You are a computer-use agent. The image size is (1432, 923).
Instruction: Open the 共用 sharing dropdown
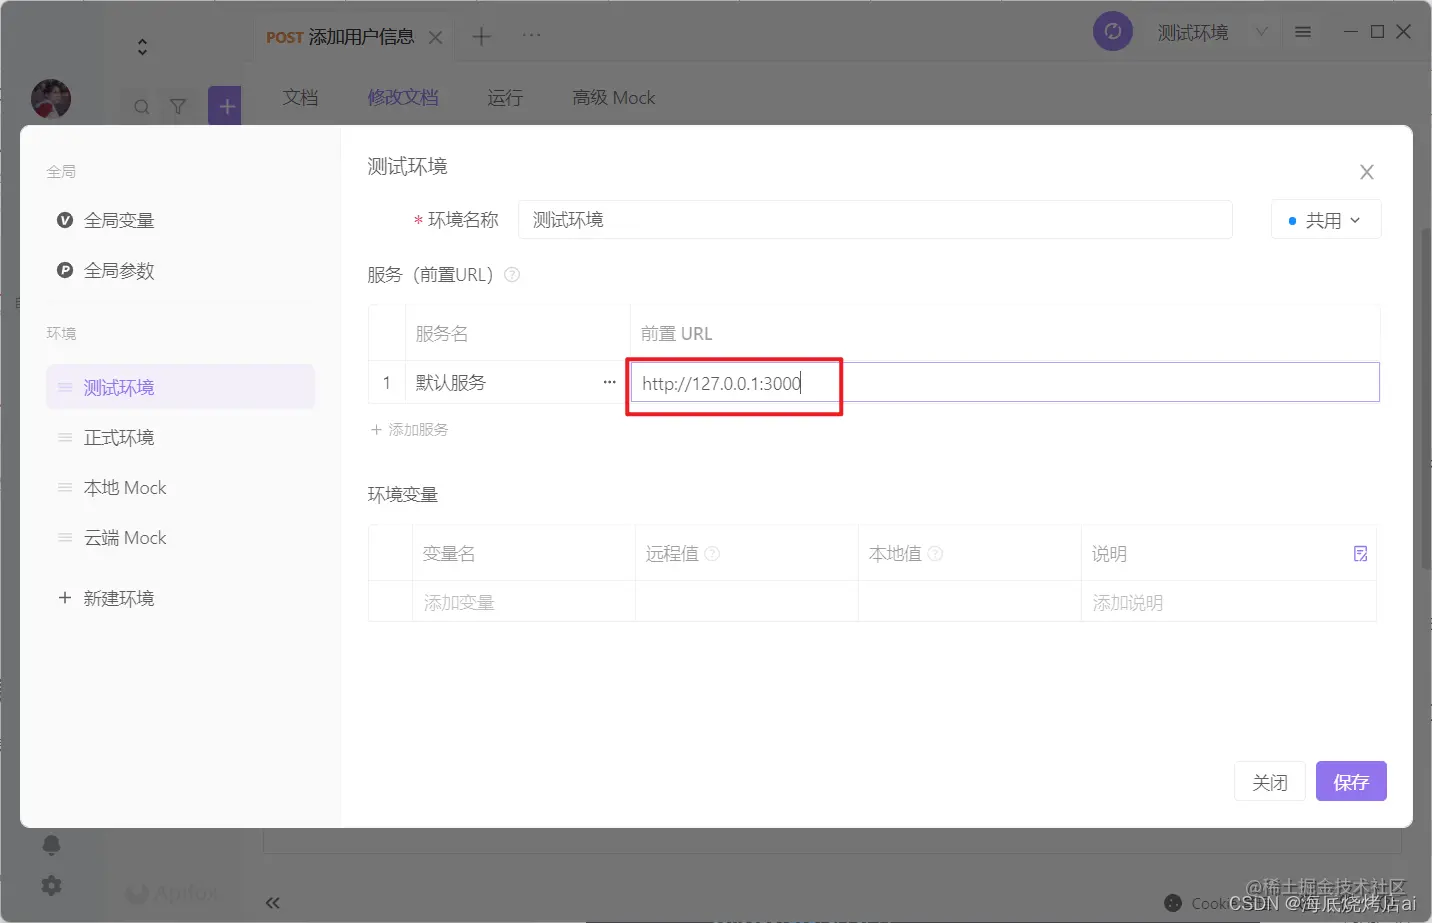coord(1325,219)
